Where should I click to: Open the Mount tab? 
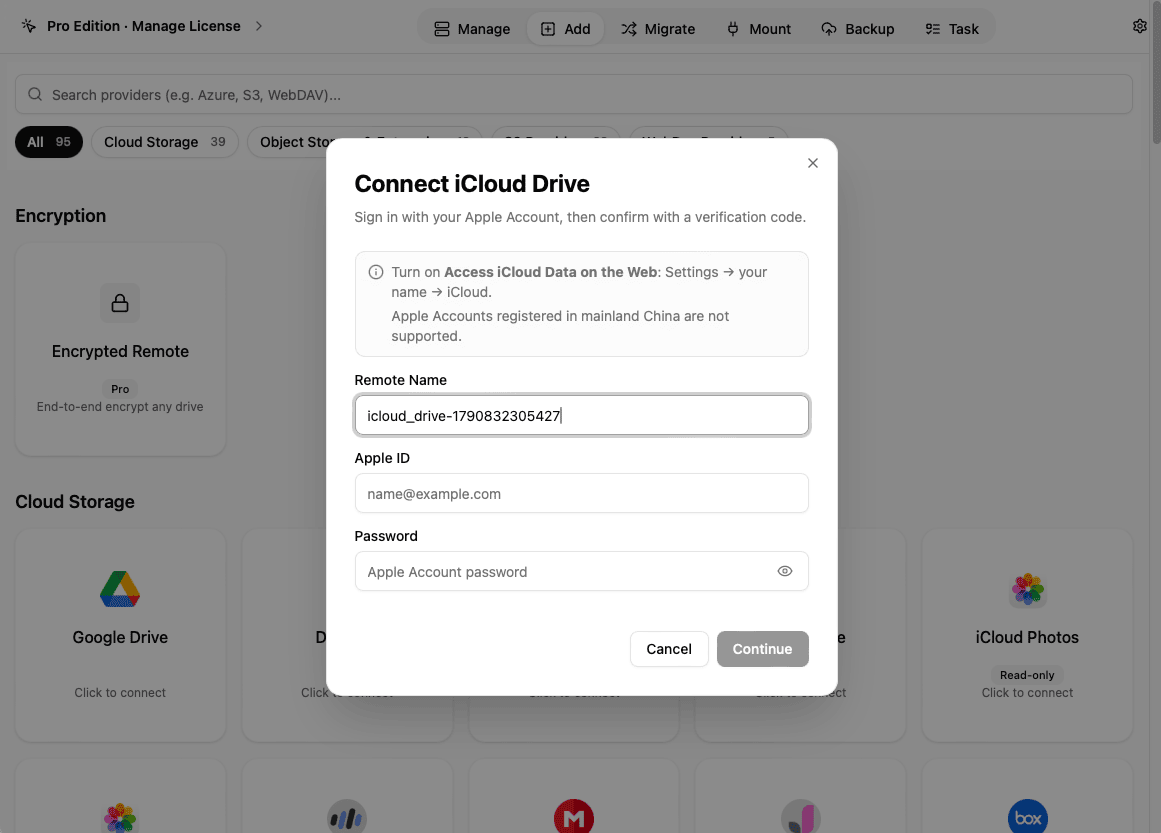coord(758,29)
